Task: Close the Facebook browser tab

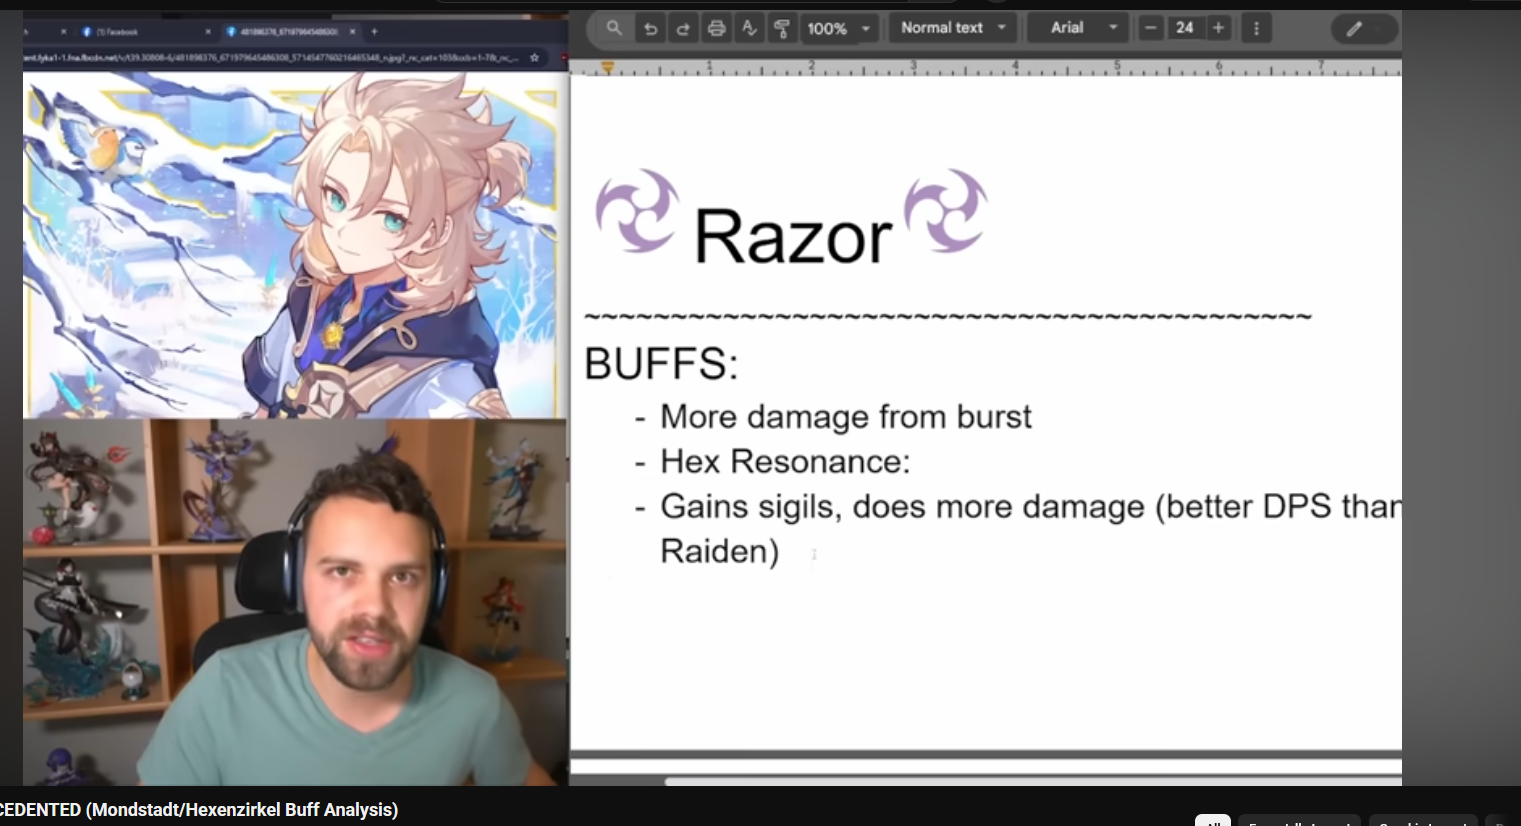Action: [208, 32]
